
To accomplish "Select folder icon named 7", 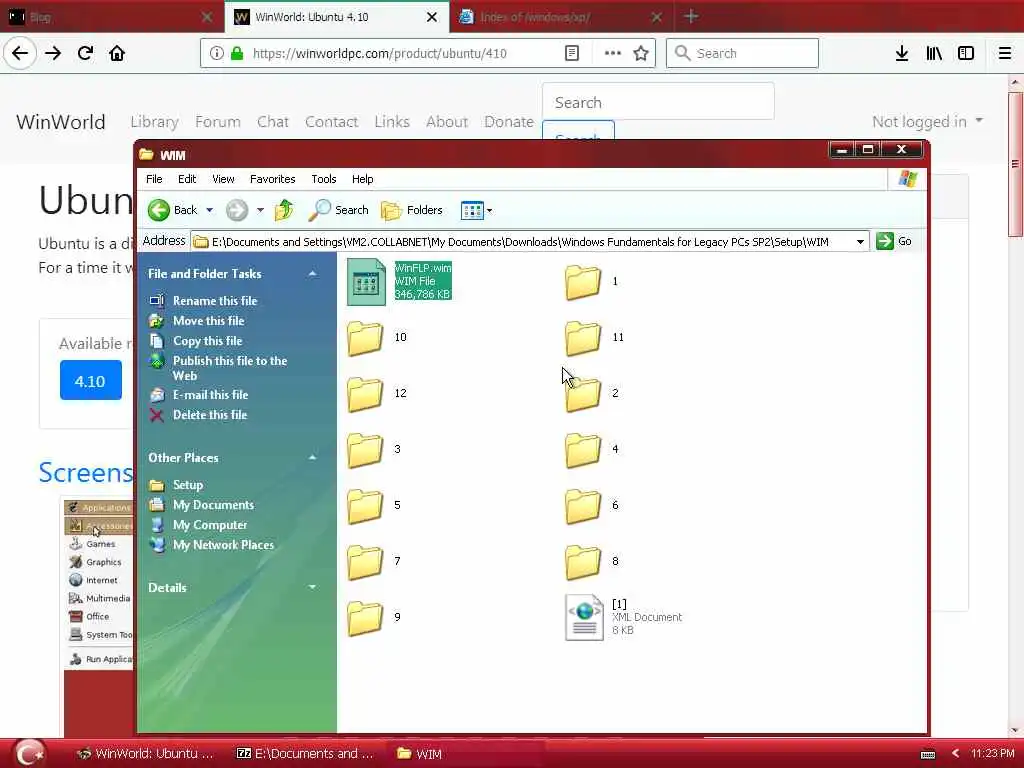I will [x=364, y=562].
